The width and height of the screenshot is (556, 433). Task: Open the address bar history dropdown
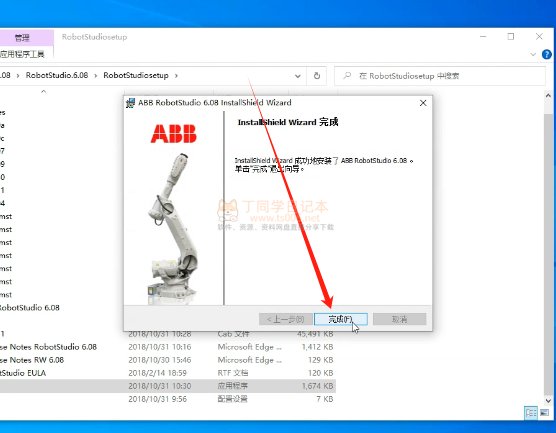[298, 76]
